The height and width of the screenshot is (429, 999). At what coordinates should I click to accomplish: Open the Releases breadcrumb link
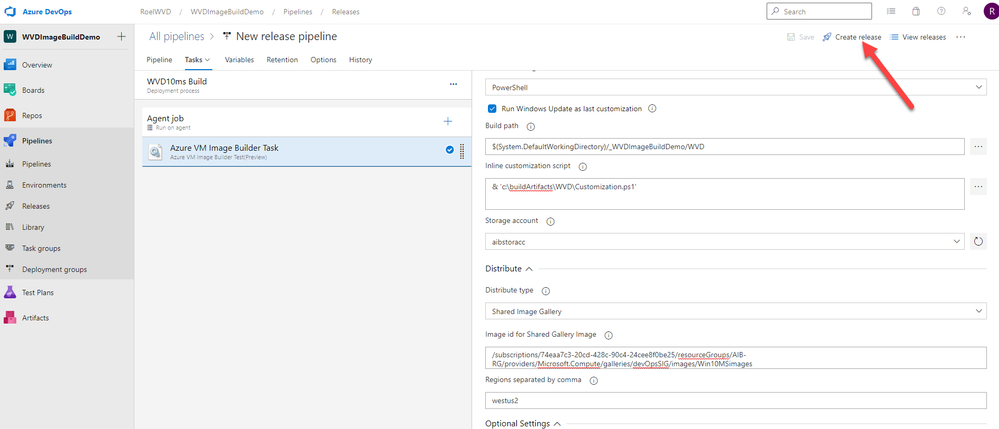345,11
